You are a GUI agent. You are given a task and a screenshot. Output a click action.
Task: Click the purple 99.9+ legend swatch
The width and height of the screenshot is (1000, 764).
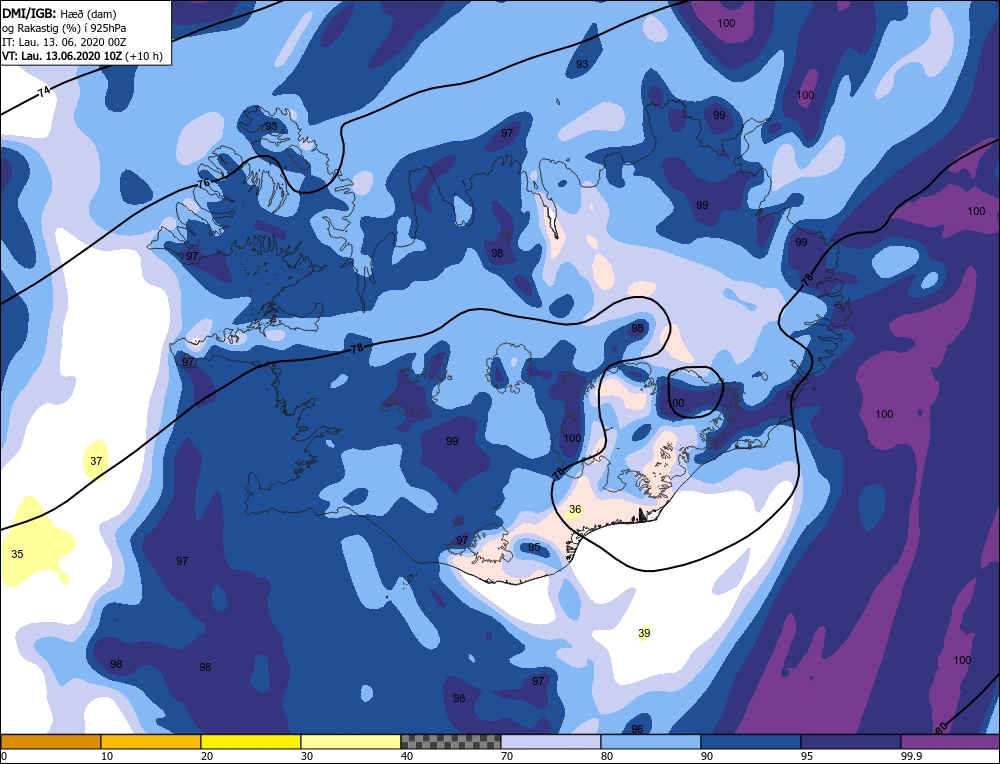coord(950,742)
